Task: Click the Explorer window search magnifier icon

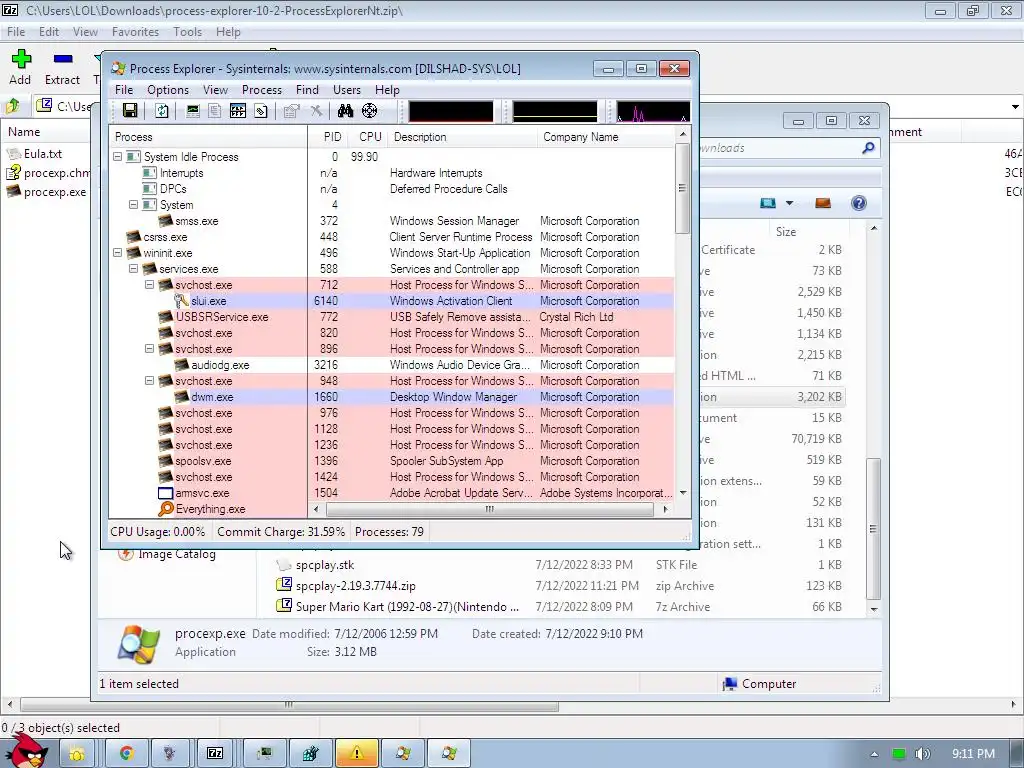Action: coord(868,148)
